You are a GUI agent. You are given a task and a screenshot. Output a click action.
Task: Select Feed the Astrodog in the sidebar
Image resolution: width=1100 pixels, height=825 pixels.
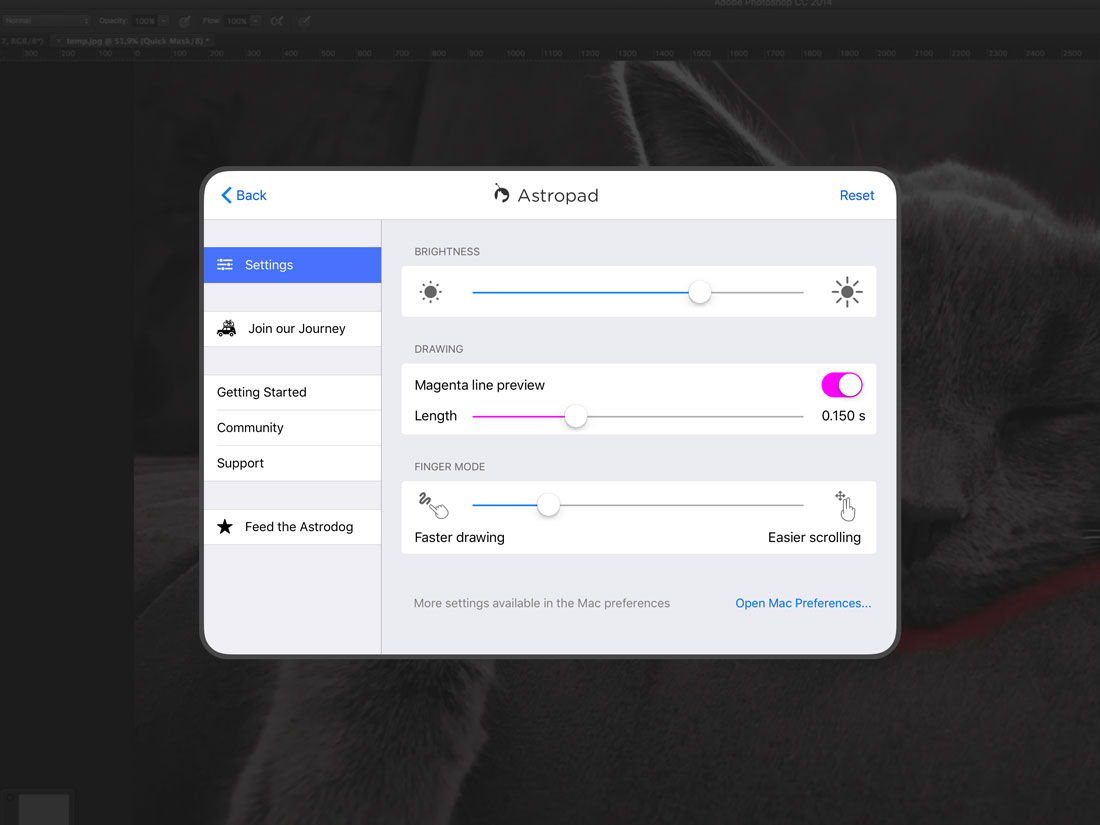pos(293,527)
